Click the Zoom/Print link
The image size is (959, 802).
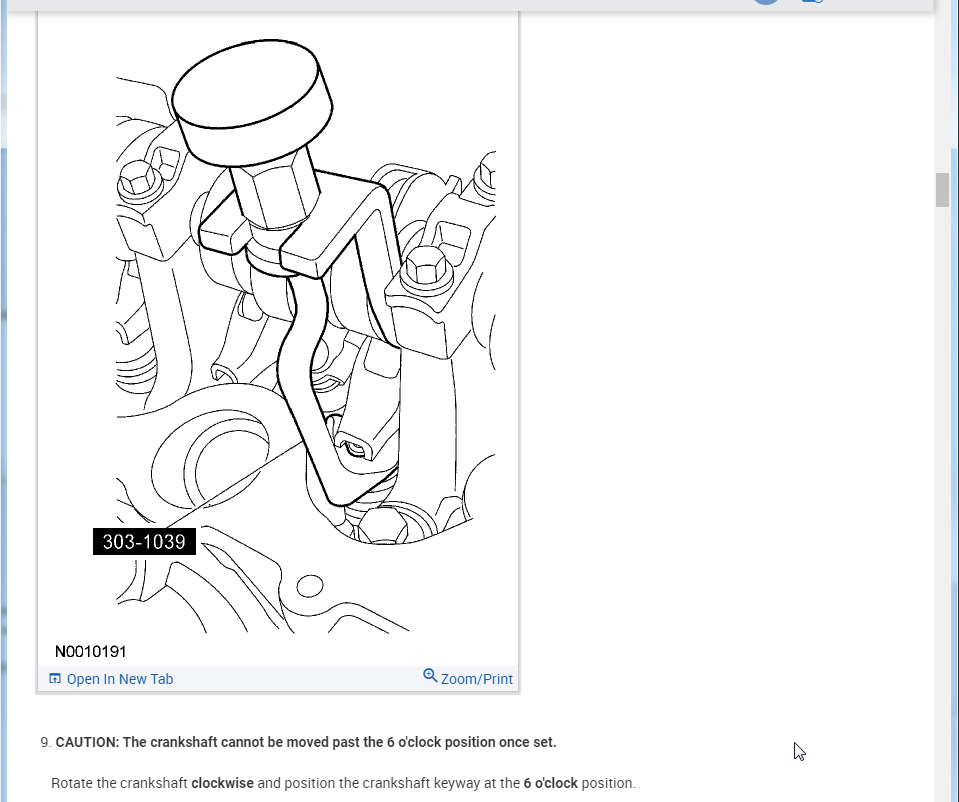click(x=476, y=679)
